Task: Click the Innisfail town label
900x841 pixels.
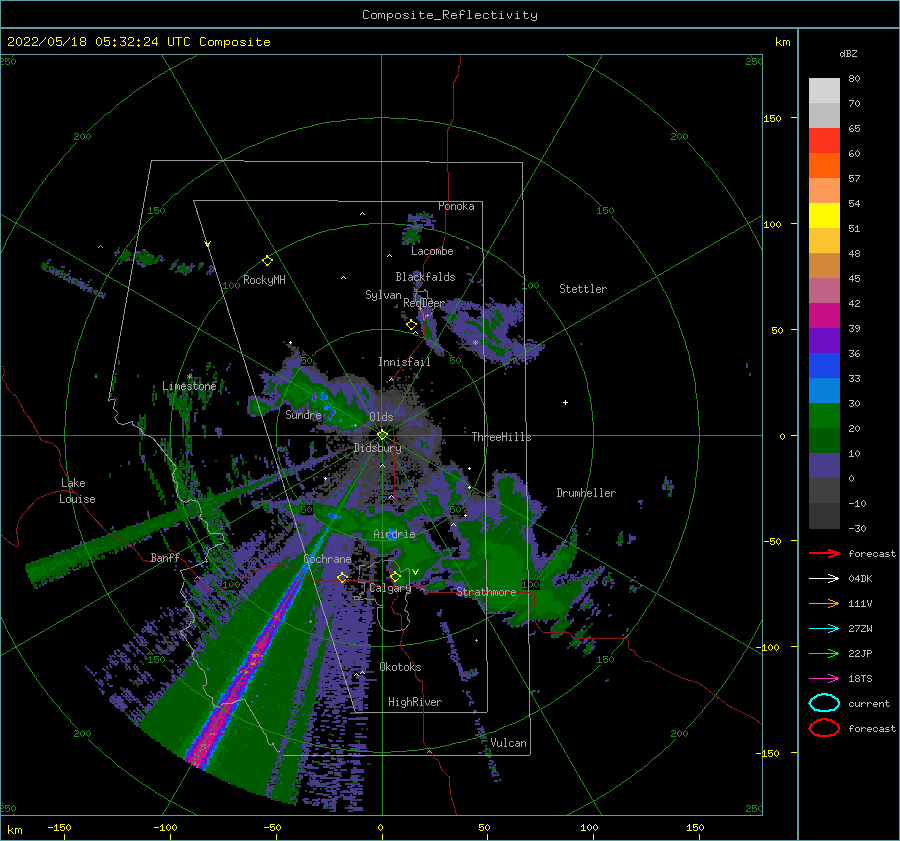Action: (x=404, y=362)
